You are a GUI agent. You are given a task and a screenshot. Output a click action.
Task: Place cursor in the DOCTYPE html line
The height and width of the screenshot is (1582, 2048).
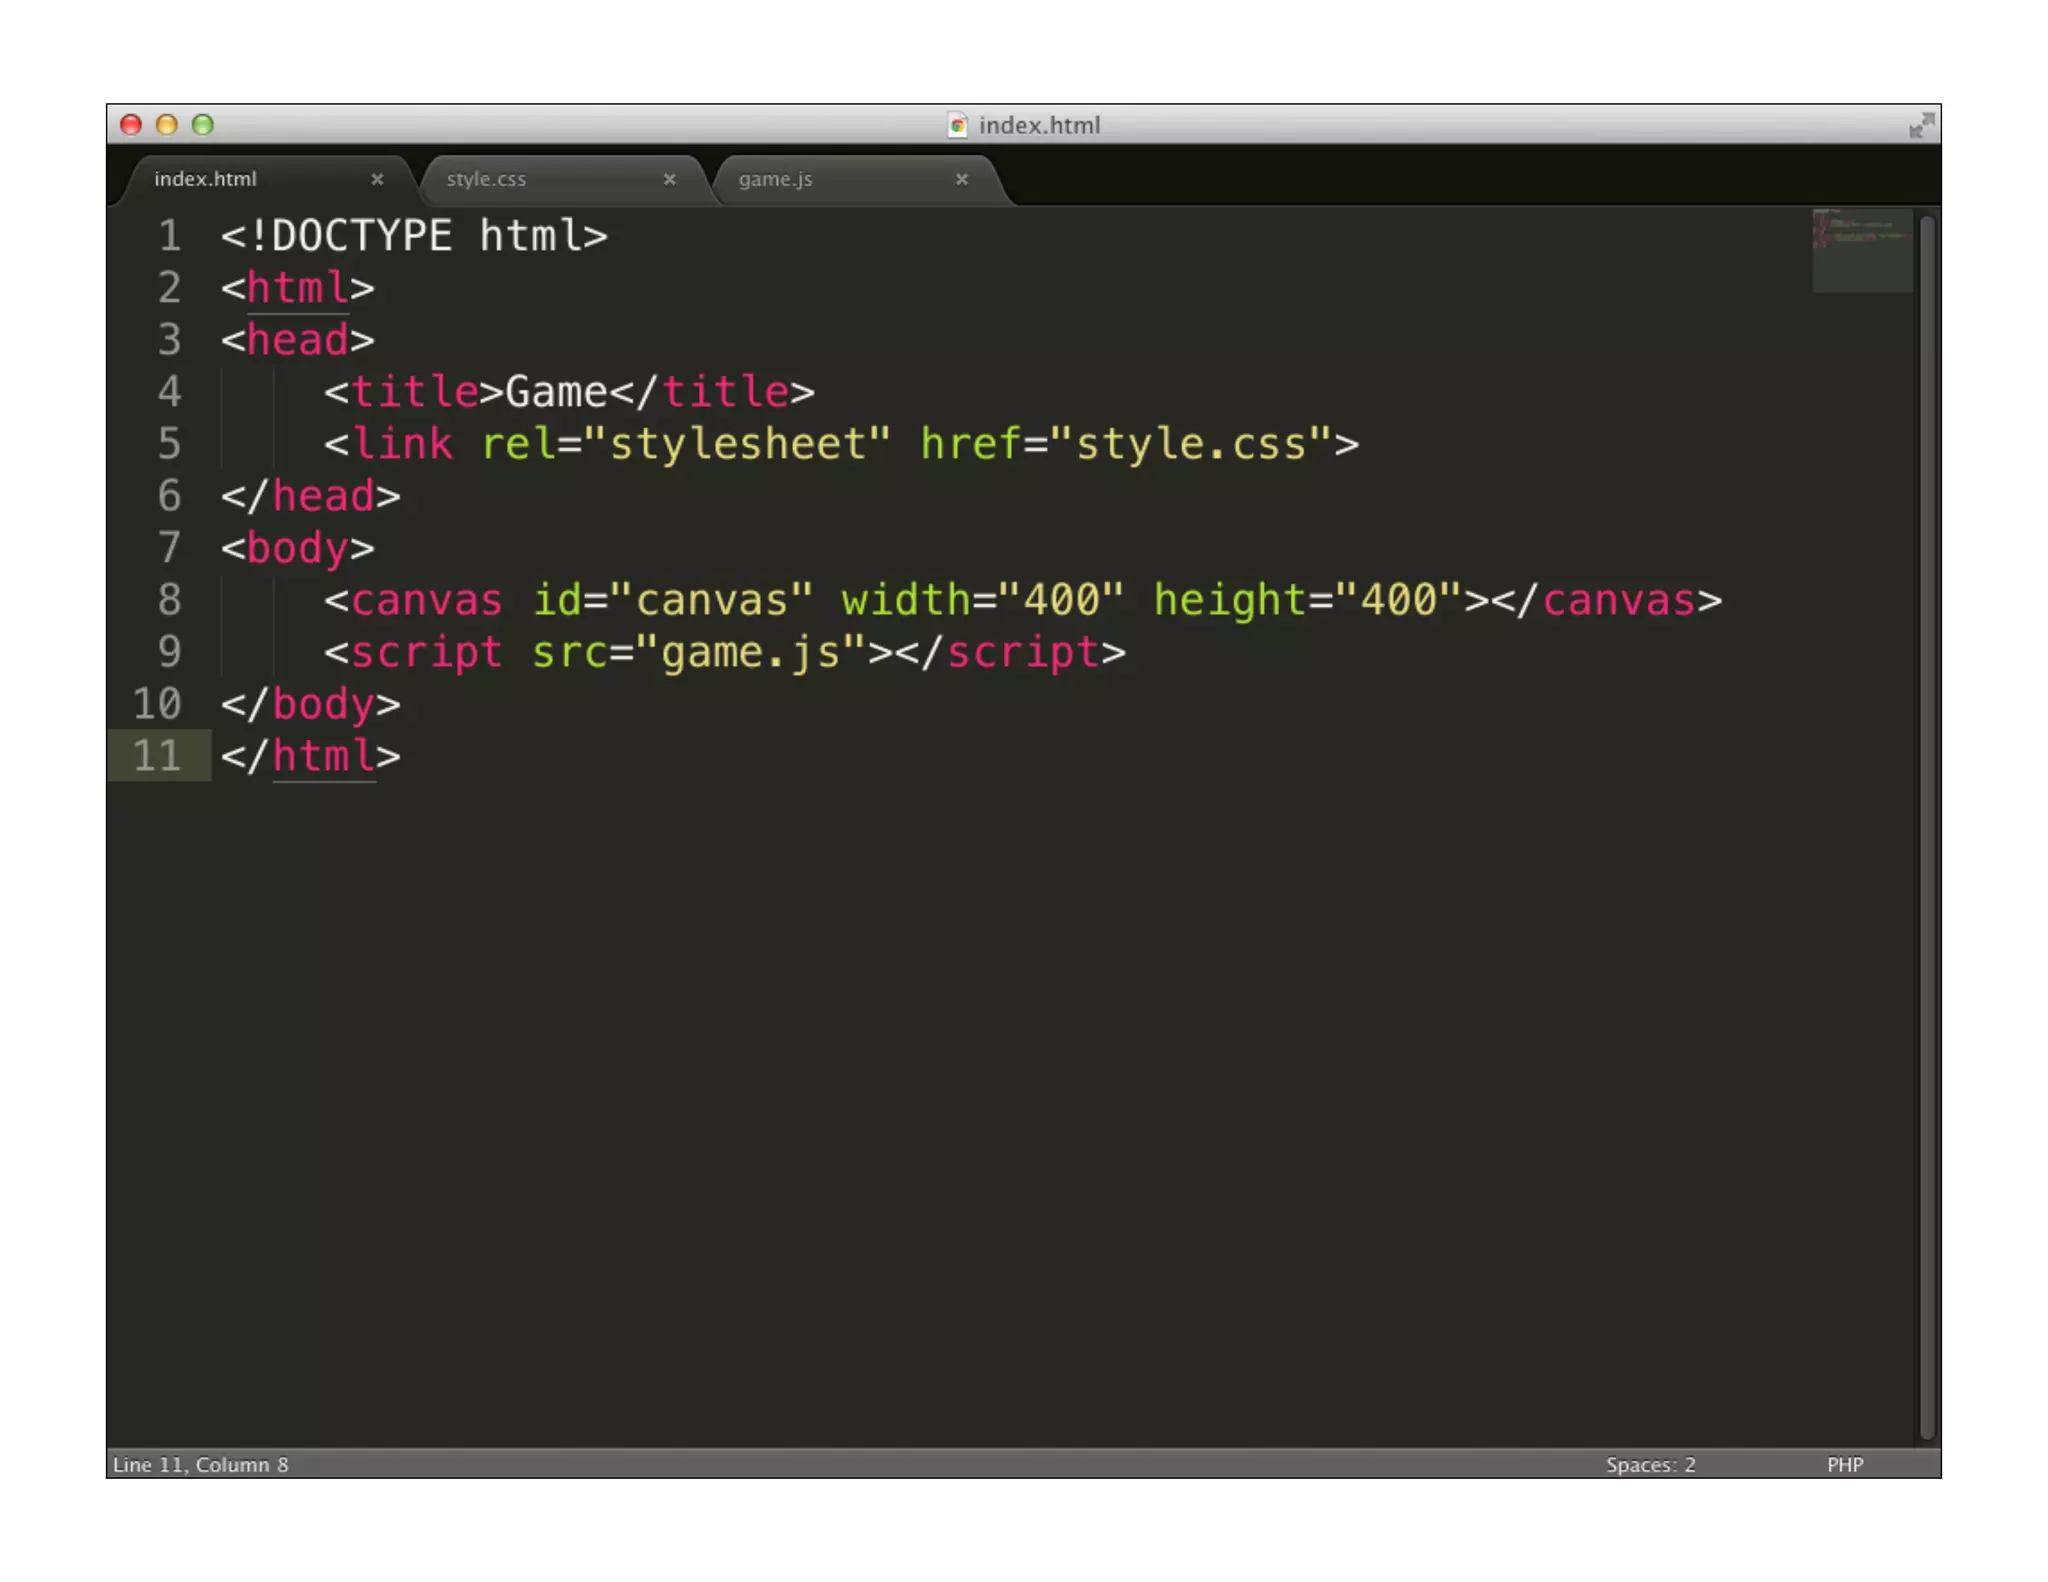click(x=414, y=236)
